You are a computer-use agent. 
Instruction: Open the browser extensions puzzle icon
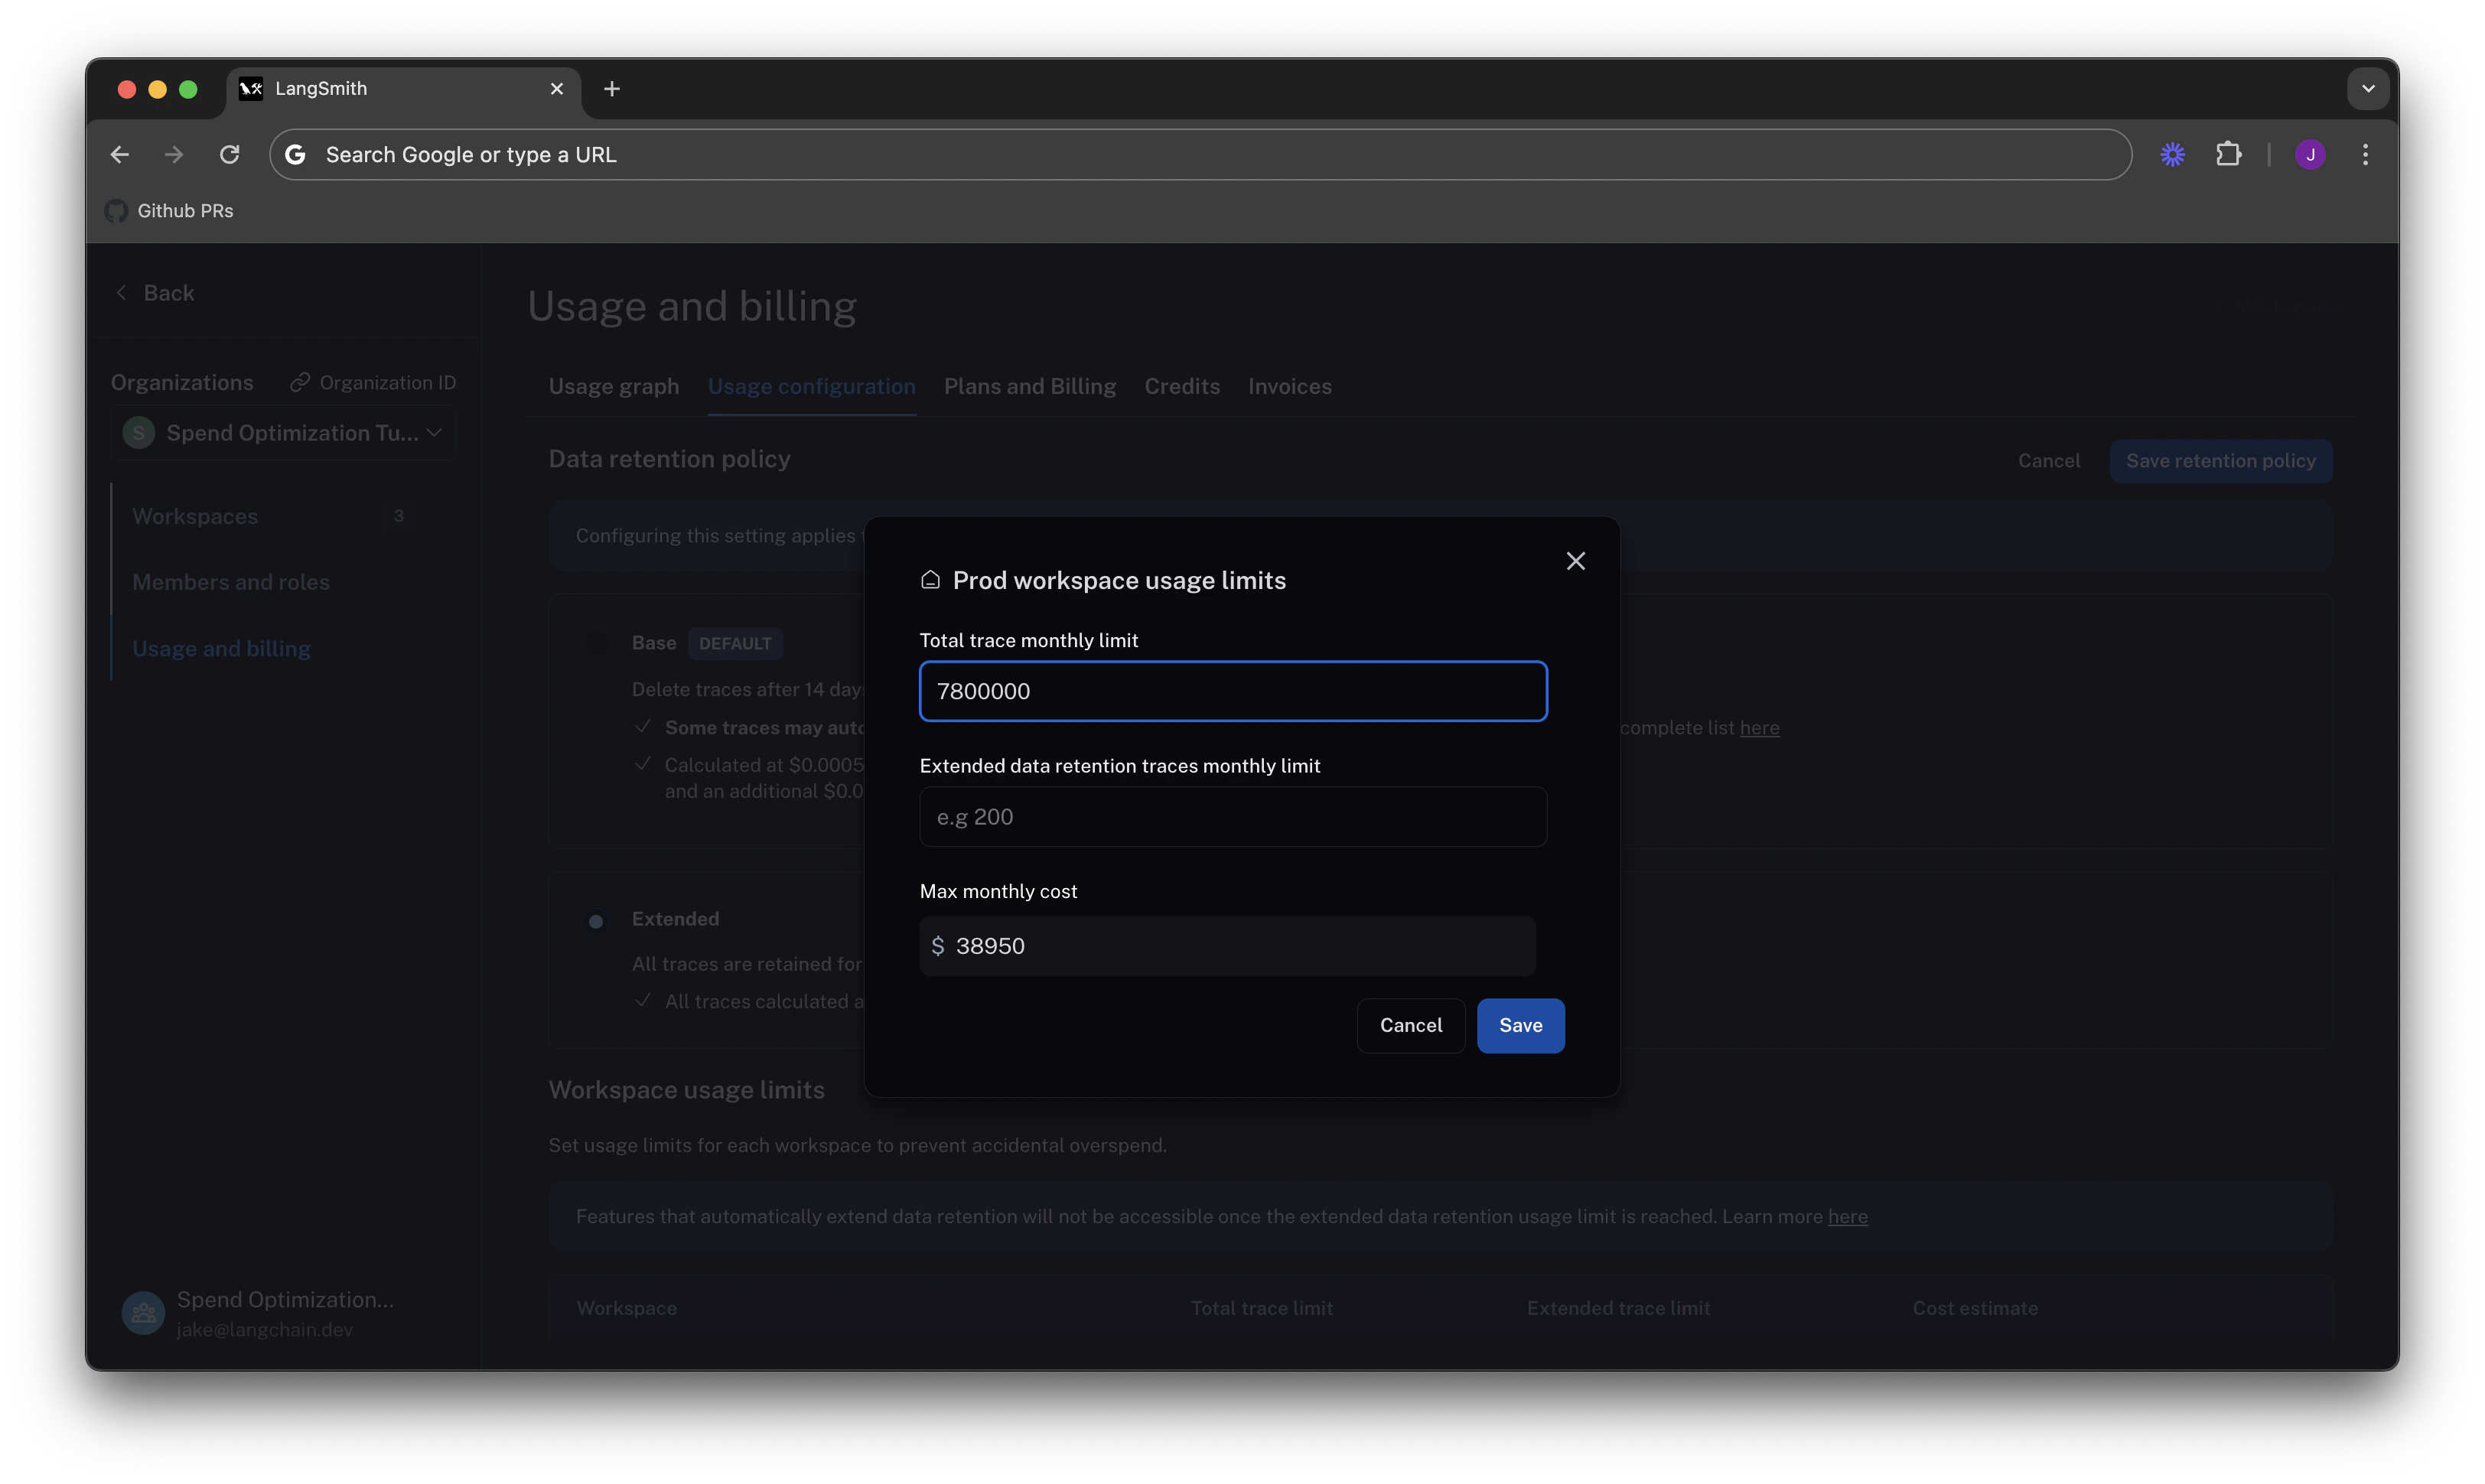[x=2228, y=155]
